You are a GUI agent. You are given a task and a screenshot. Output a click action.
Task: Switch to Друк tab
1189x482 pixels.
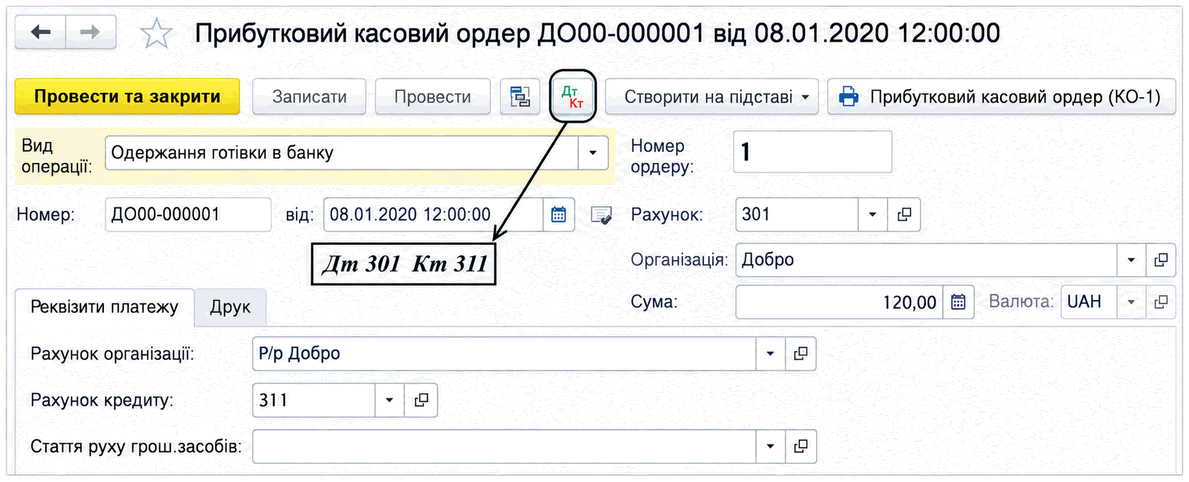230,307
